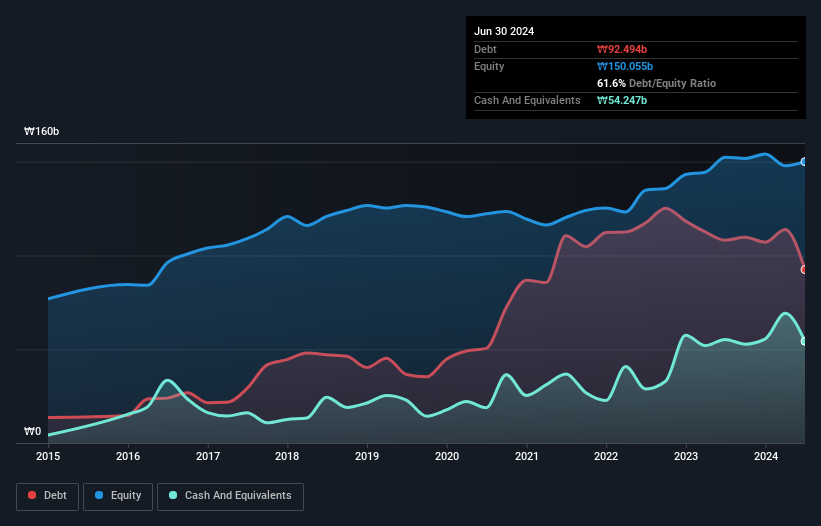Click the red Debt legend dot
The width and height of the screenshot is (821, 526).
point(32,495)
